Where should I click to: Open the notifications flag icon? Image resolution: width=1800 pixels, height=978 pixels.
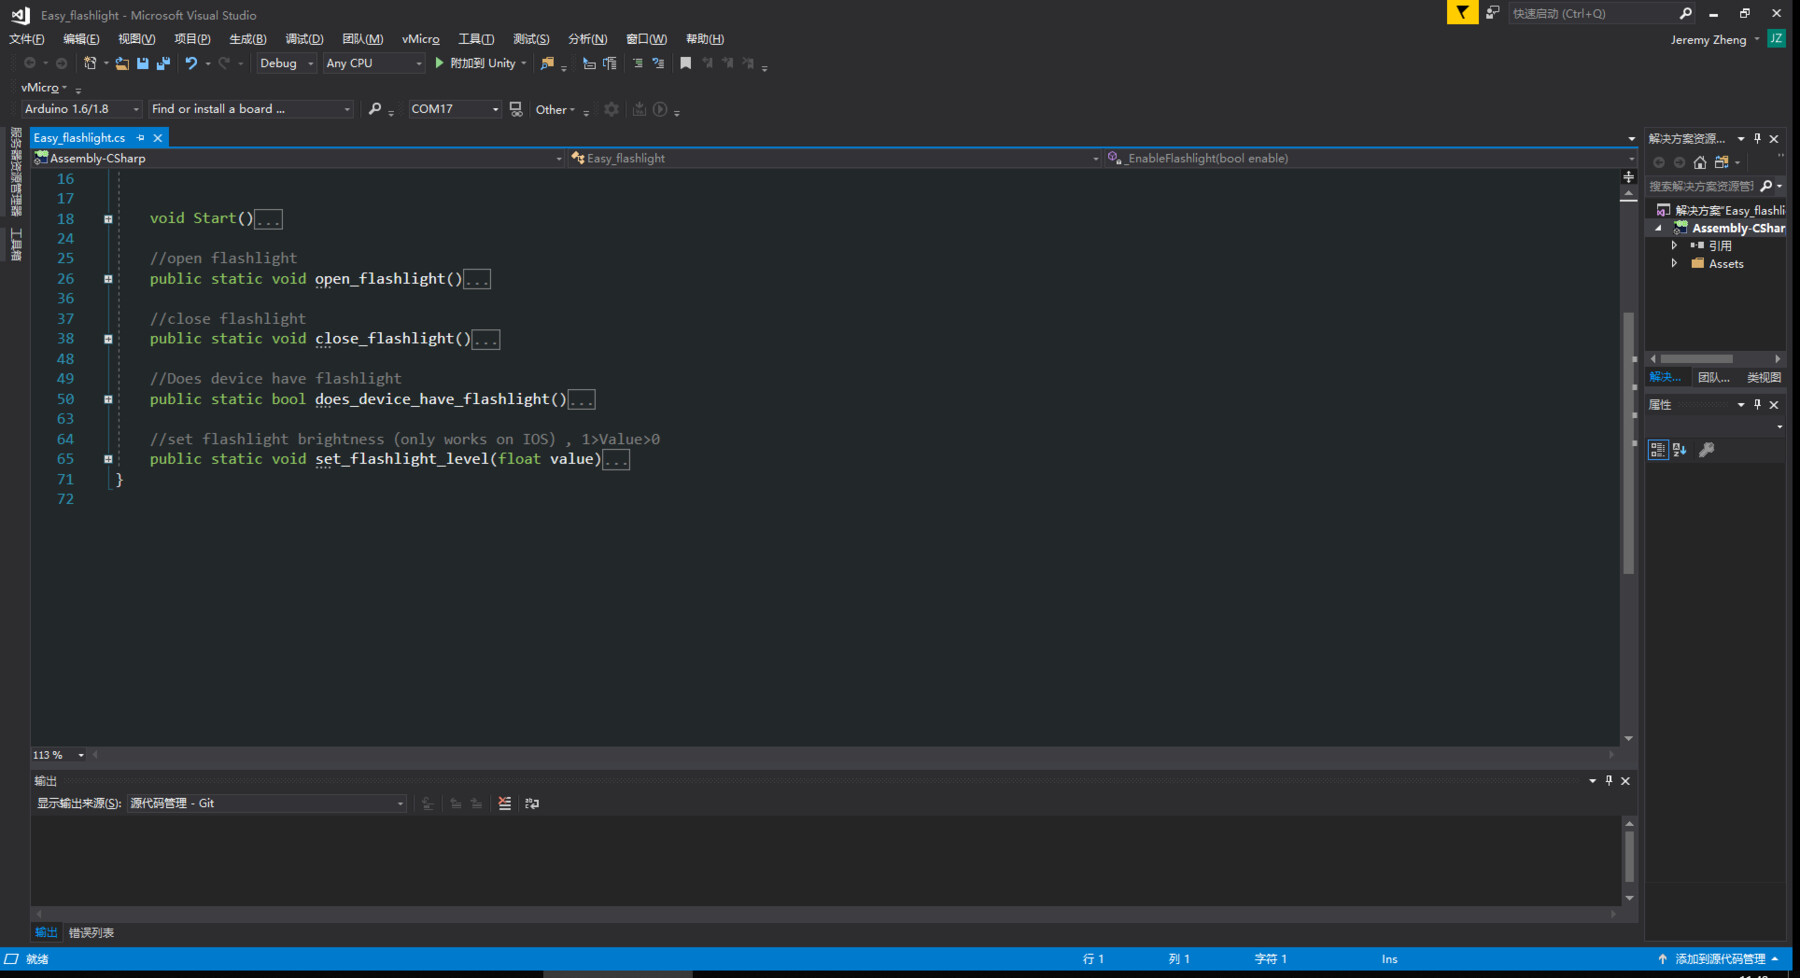(1462, 13)
